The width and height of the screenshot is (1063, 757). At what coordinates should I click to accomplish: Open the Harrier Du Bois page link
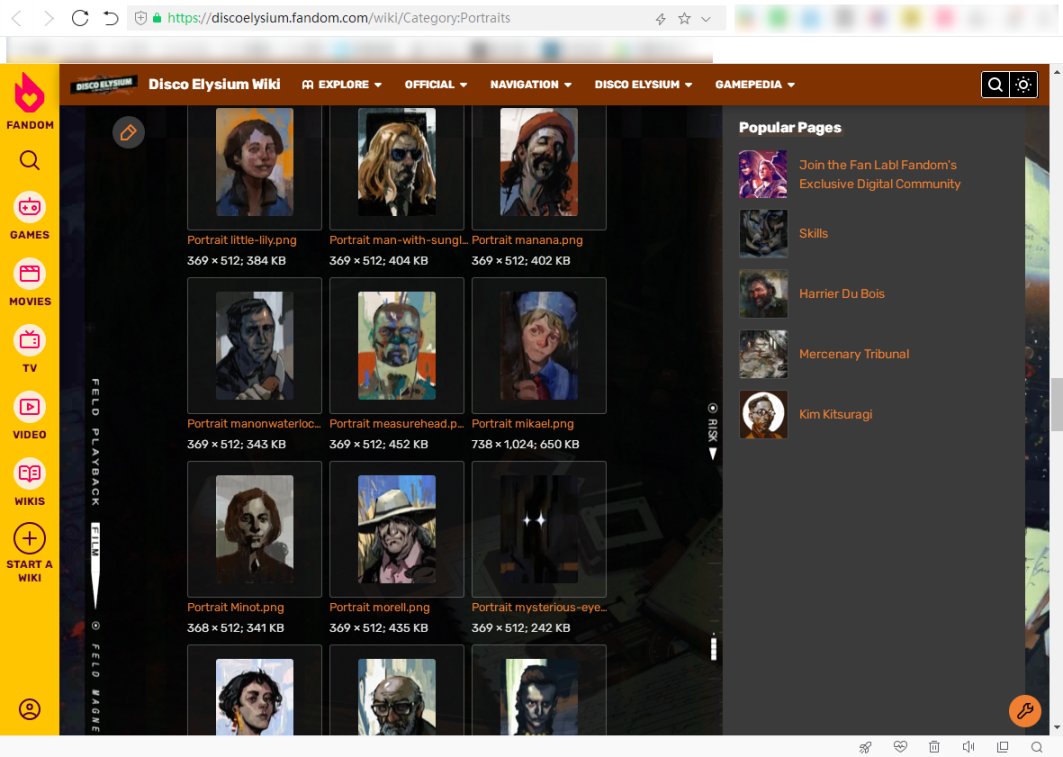(842, 293)
